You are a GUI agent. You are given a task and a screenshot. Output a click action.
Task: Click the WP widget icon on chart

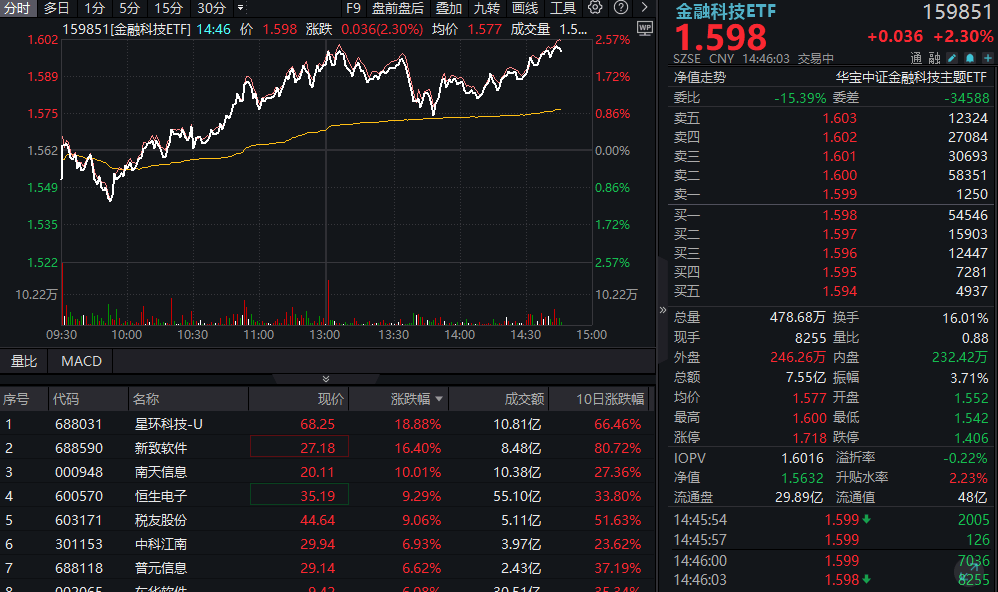click(x=644, y=29)
